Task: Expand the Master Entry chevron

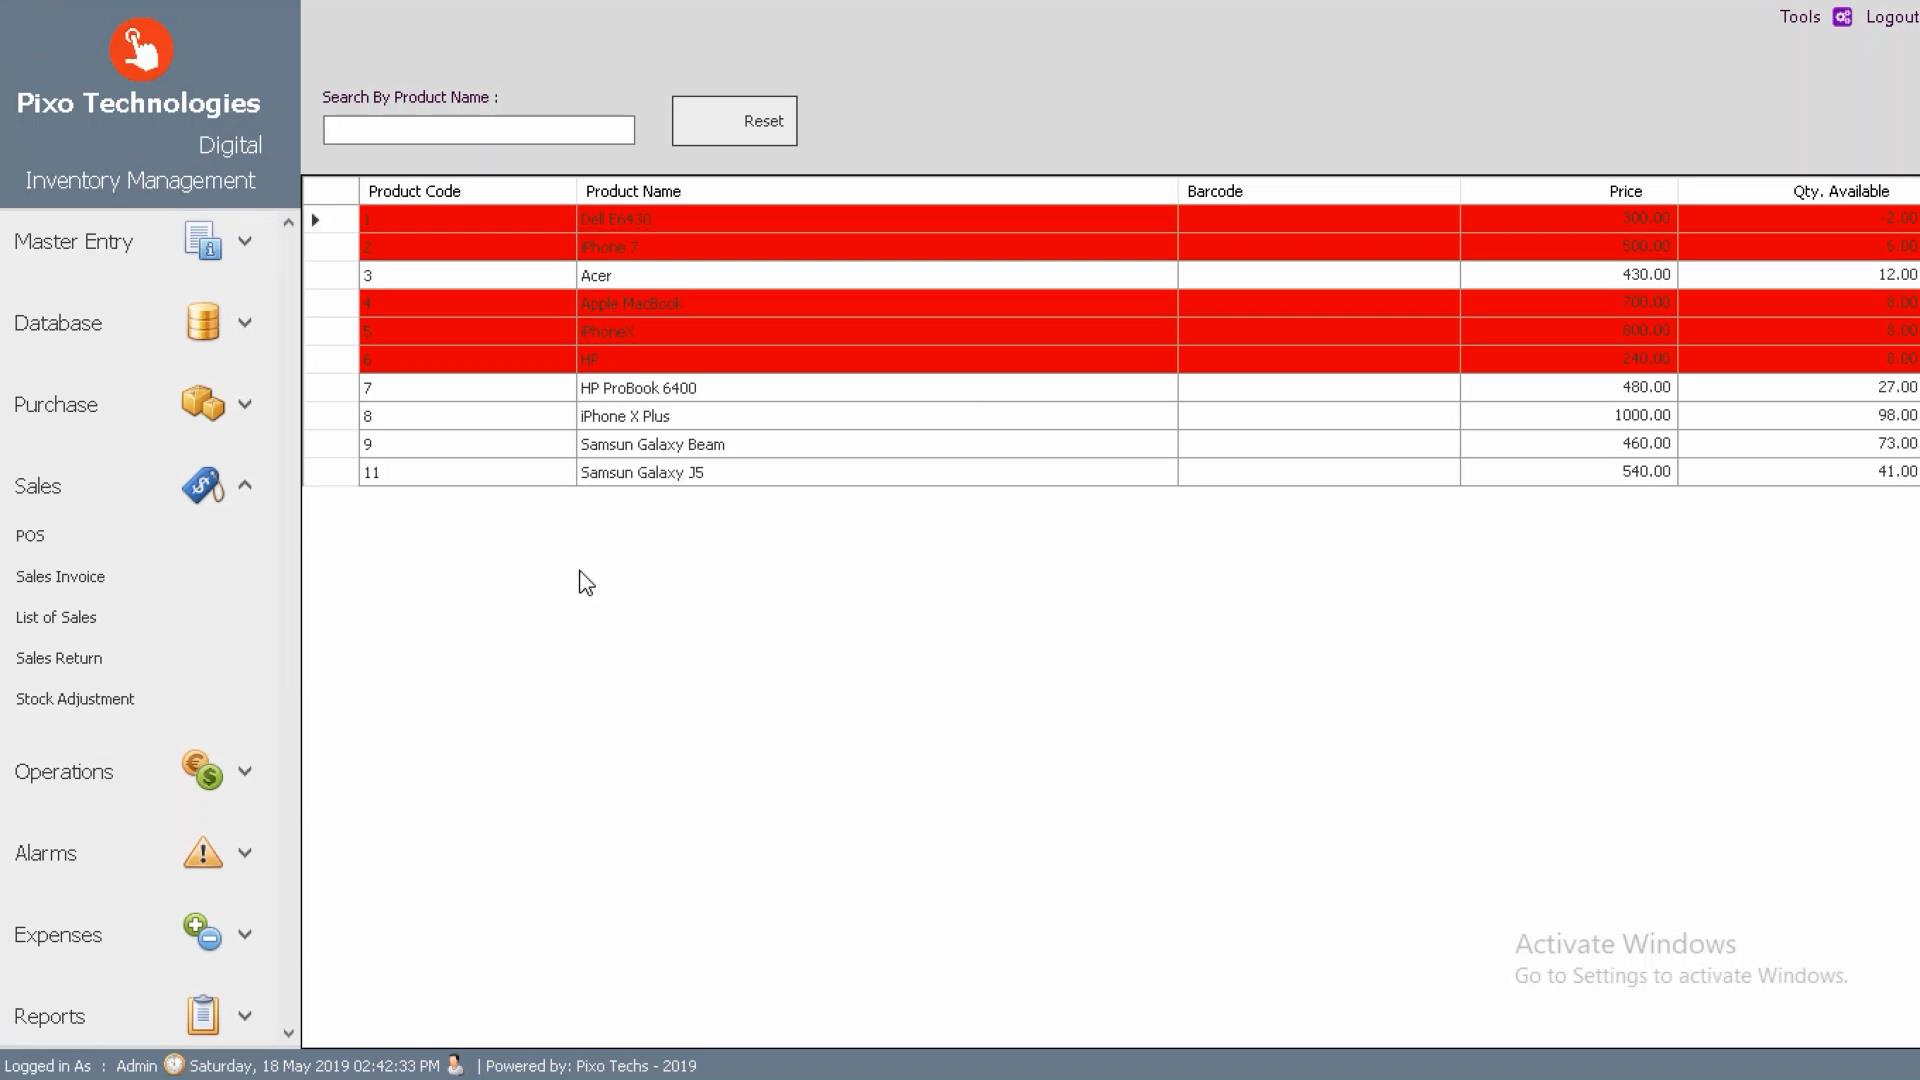Action: pos(245,241)
